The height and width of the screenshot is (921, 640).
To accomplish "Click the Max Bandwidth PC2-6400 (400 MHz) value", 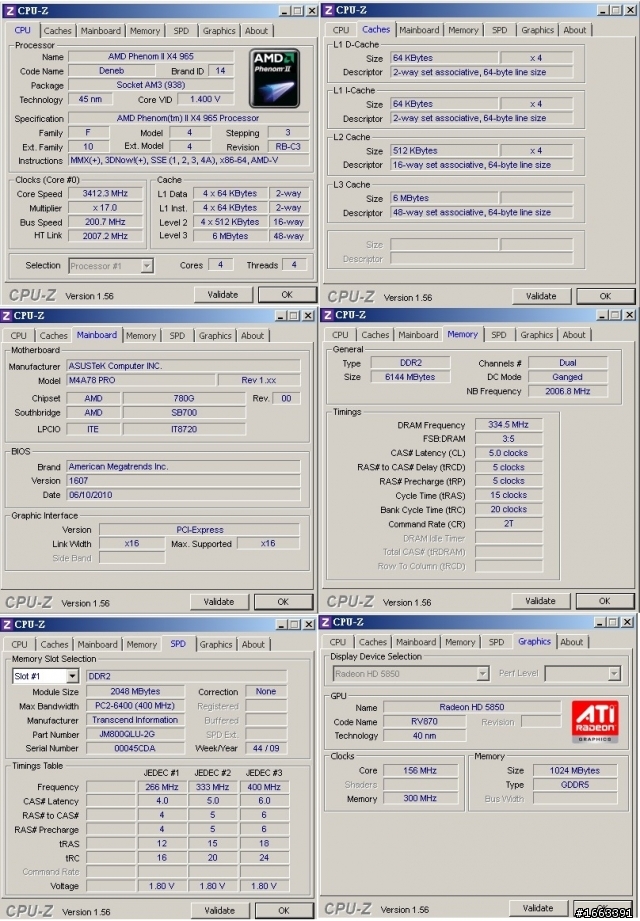I will tap(135, 706).
